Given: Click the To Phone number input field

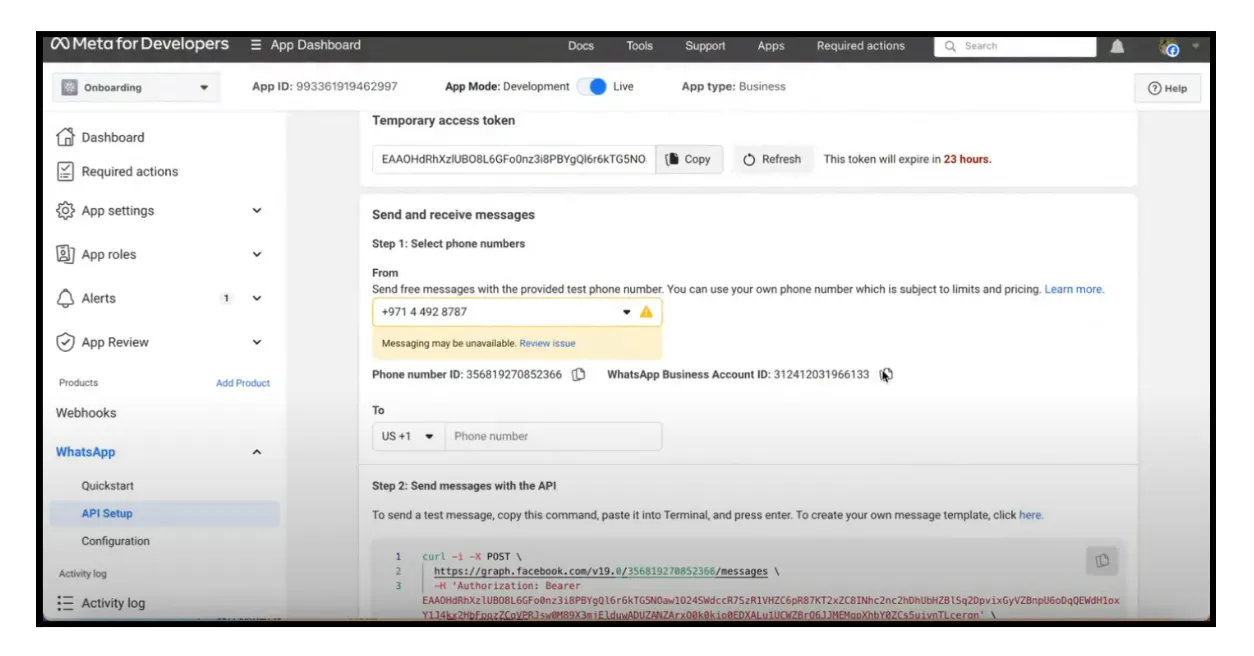Looking at the screenshot, I should 553,436.
